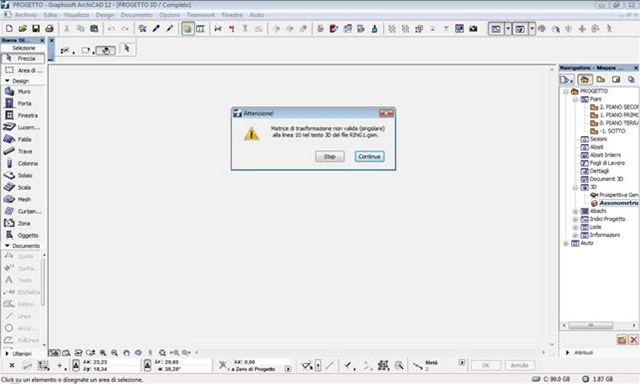Screen dimensions: 640x384
Task: Select the Porta door tool
Action: click(x=23, y=103)
